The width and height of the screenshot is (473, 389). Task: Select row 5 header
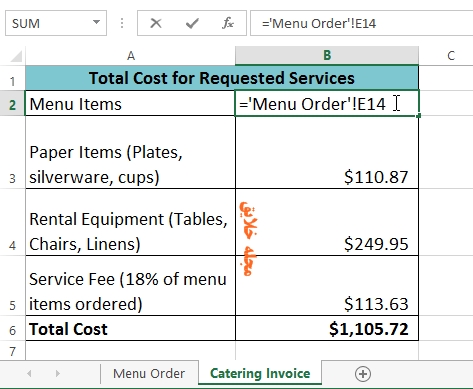point(13,286)
